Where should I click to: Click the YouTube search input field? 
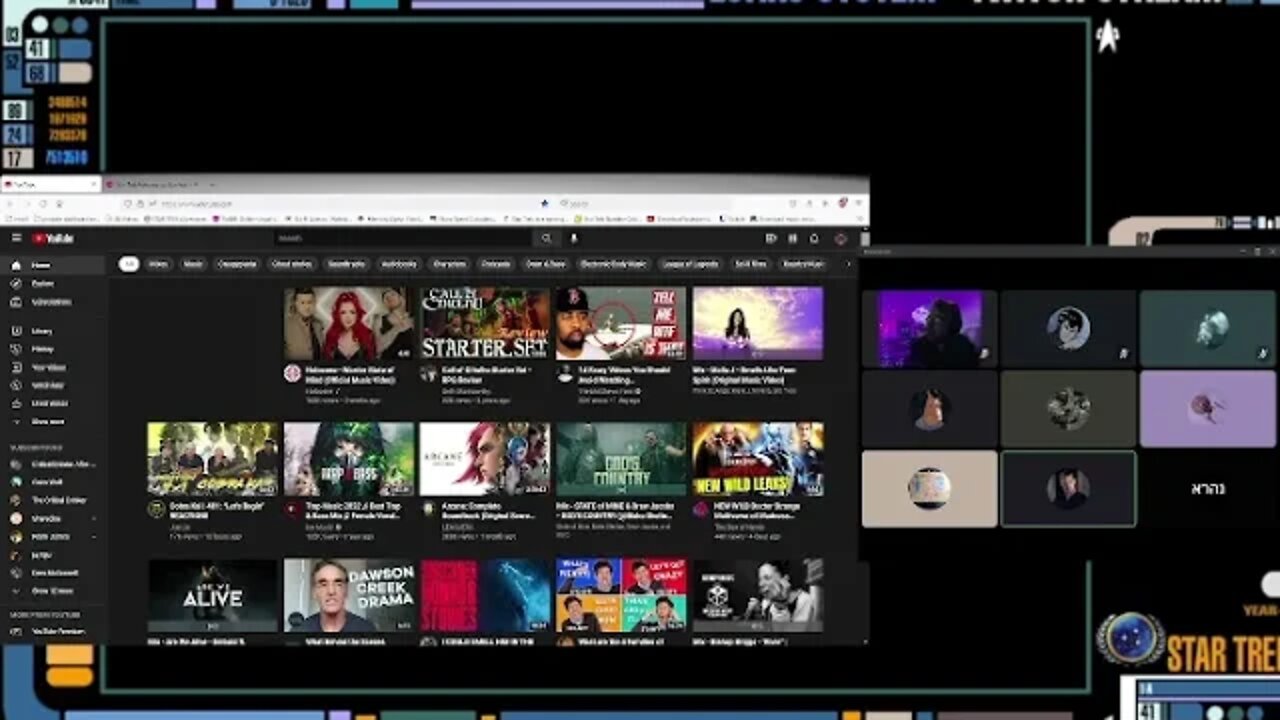(404, 238)
